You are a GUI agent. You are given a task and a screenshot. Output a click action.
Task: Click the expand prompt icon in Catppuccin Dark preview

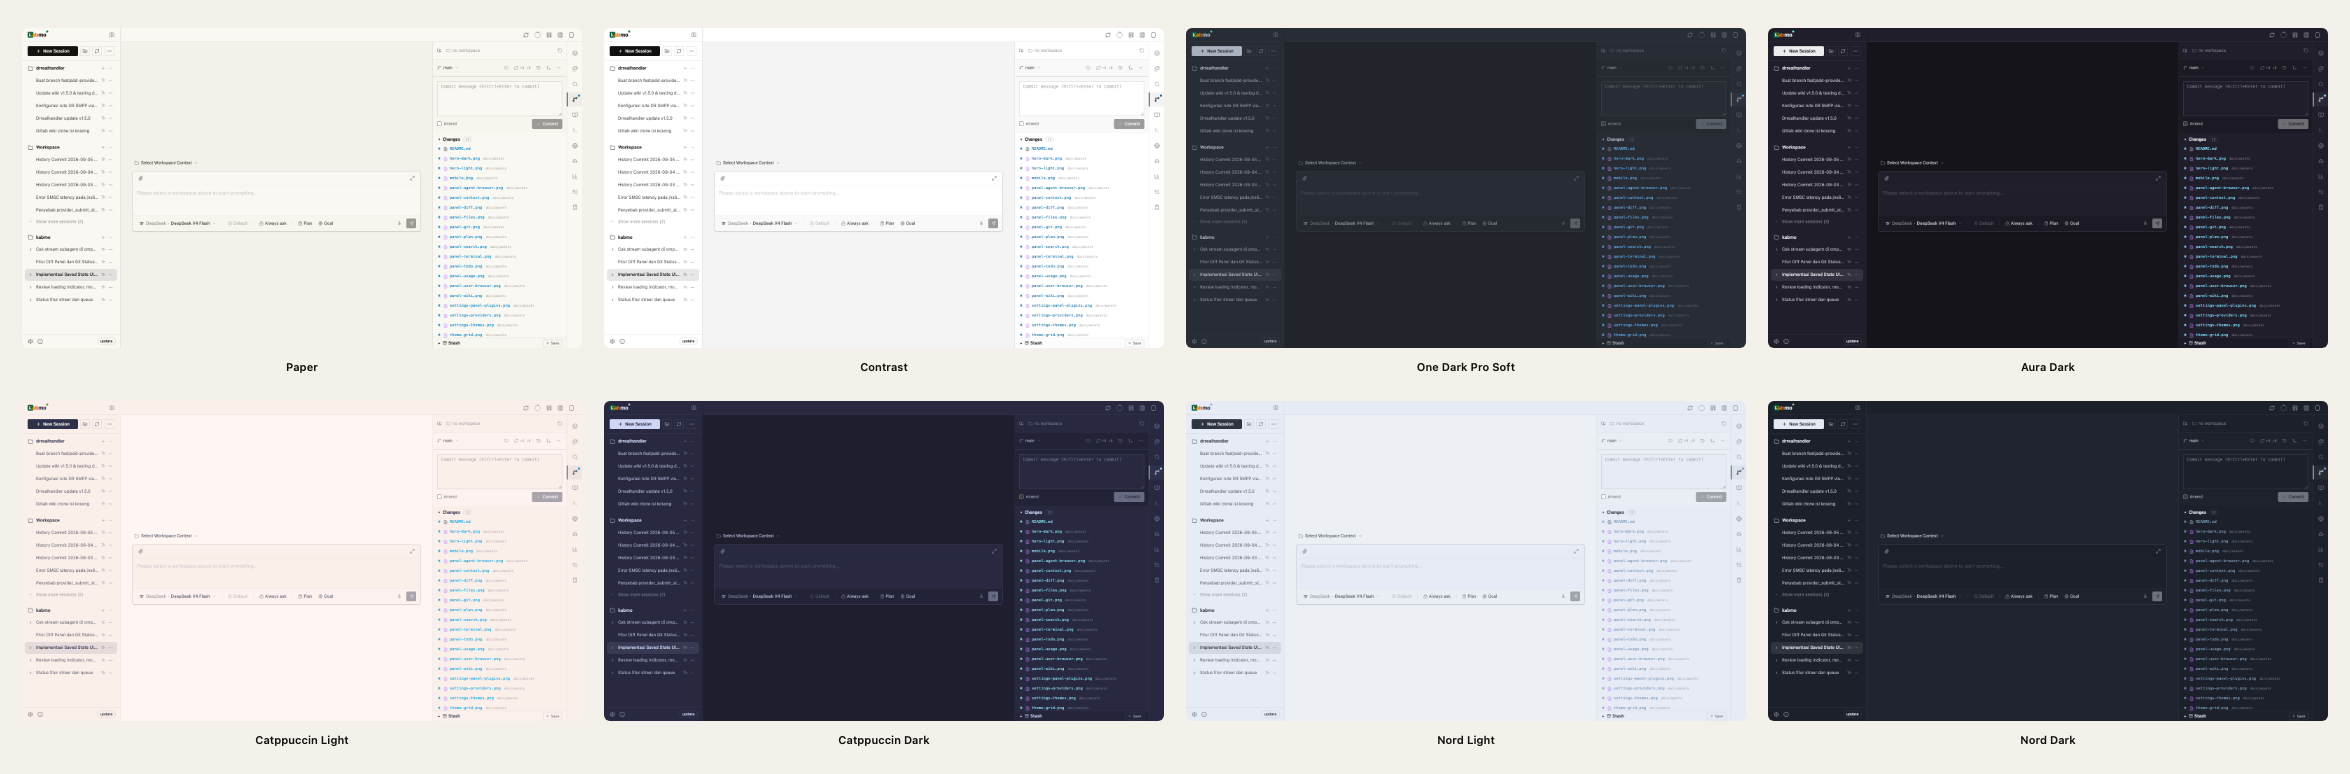[x=994, y=551]
